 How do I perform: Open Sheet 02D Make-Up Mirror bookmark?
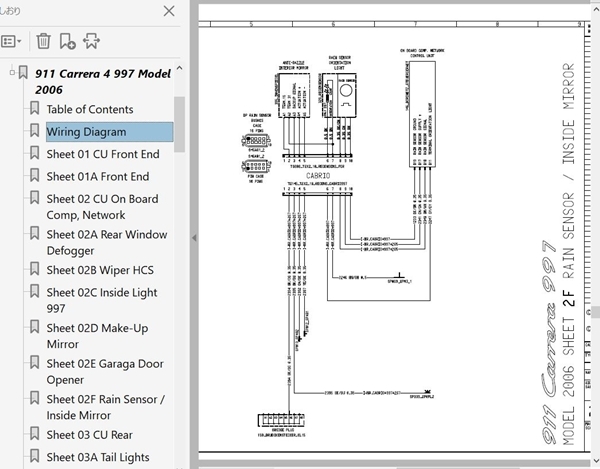point(97,336)
